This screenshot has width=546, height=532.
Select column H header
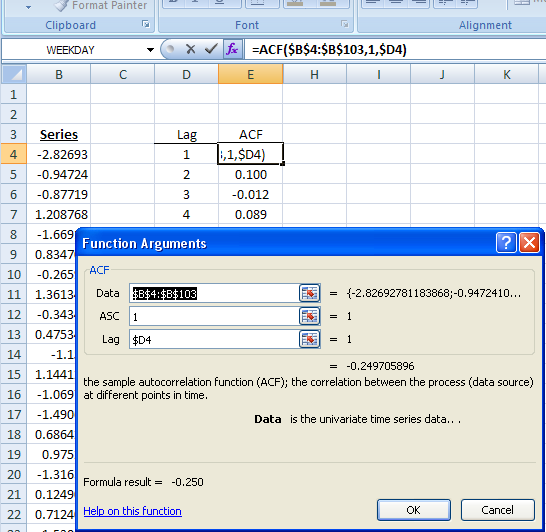(x=314, y=74)
